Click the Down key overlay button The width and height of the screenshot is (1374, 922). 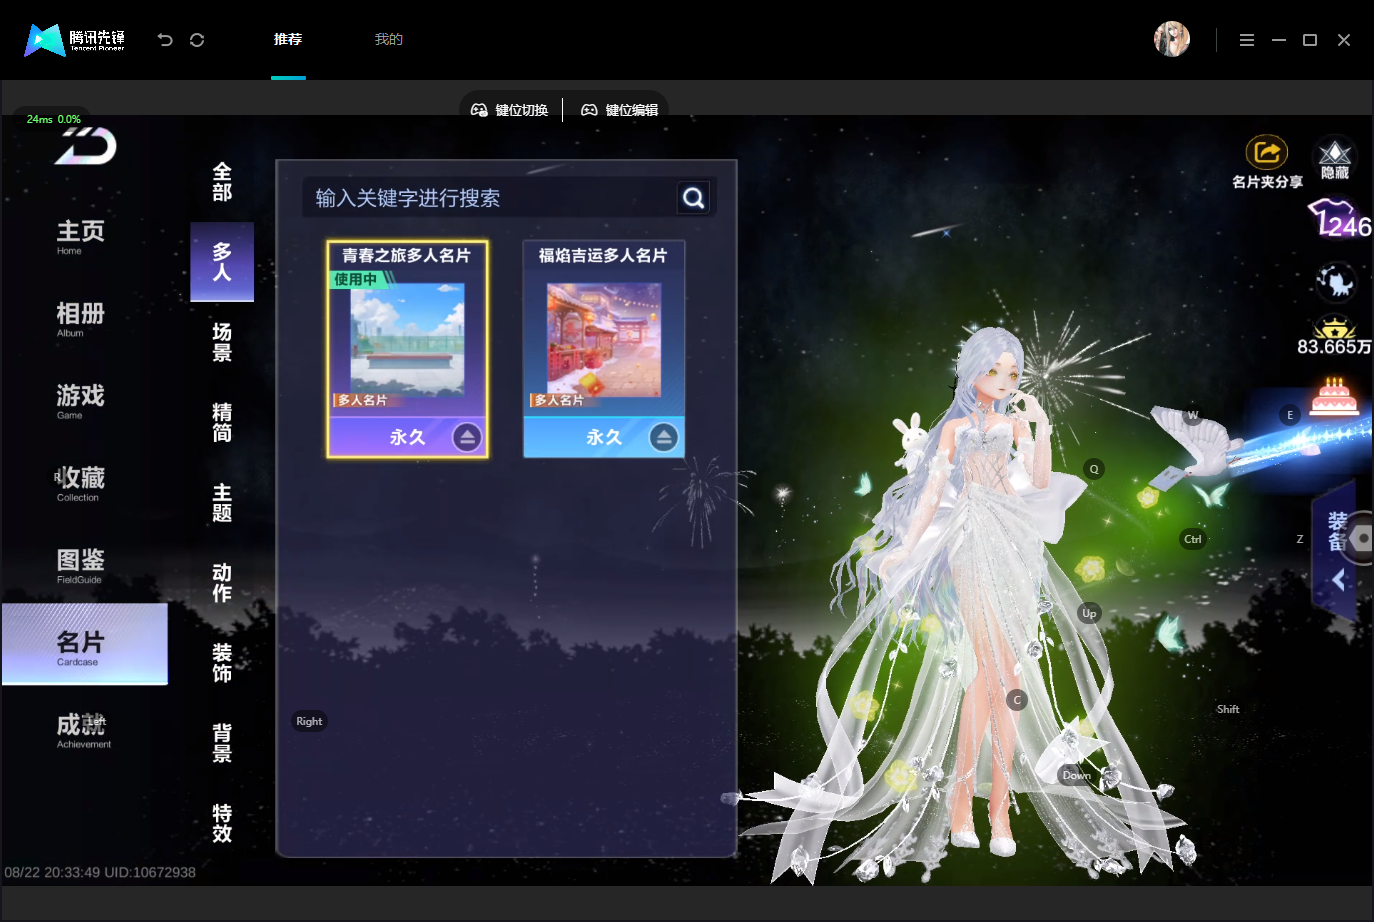pos(1077,775)
